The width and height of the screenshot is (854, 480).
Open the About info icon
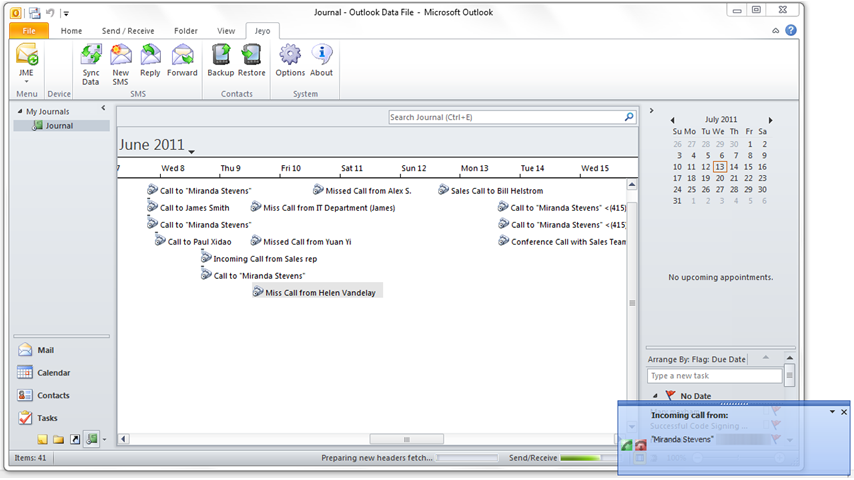[321, 63]
